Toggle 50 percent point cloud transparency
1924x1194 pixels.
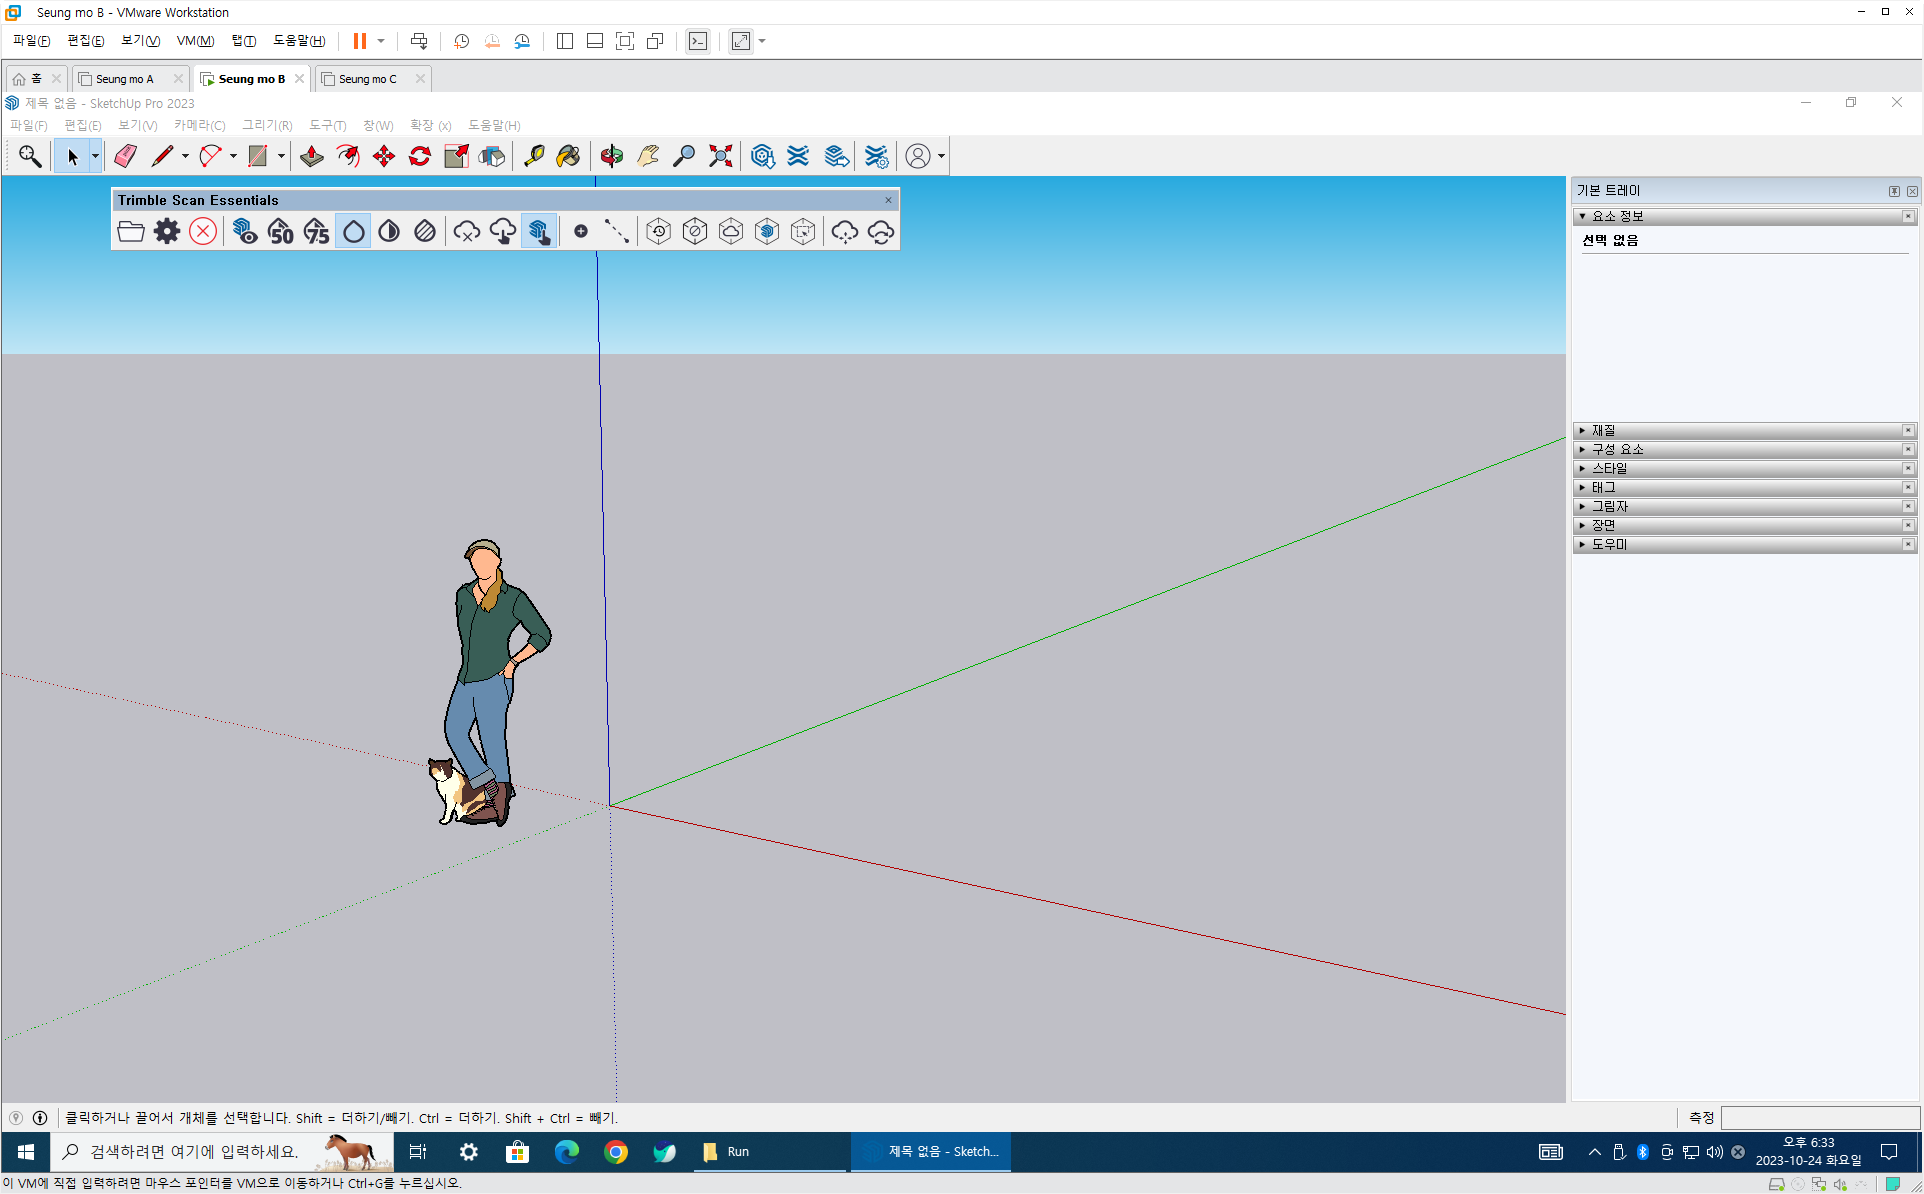(x=281, y=232)
